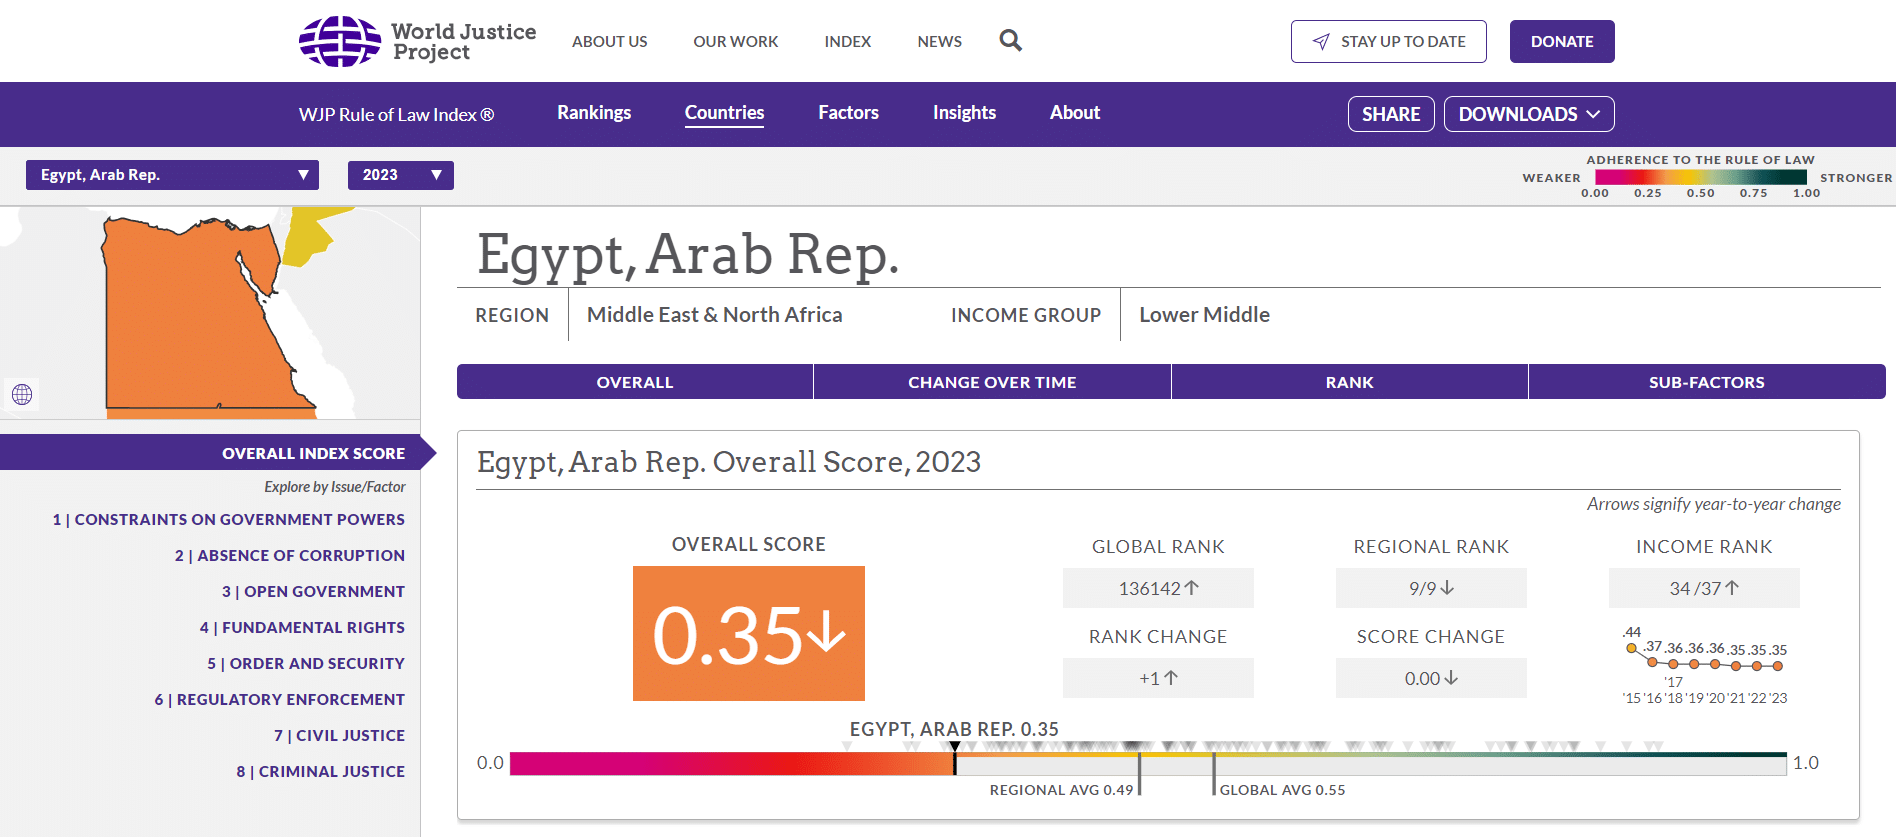Open the ABOUT US menu
The height and width of the screenshot is (837, 1896).
pos(609,41)
